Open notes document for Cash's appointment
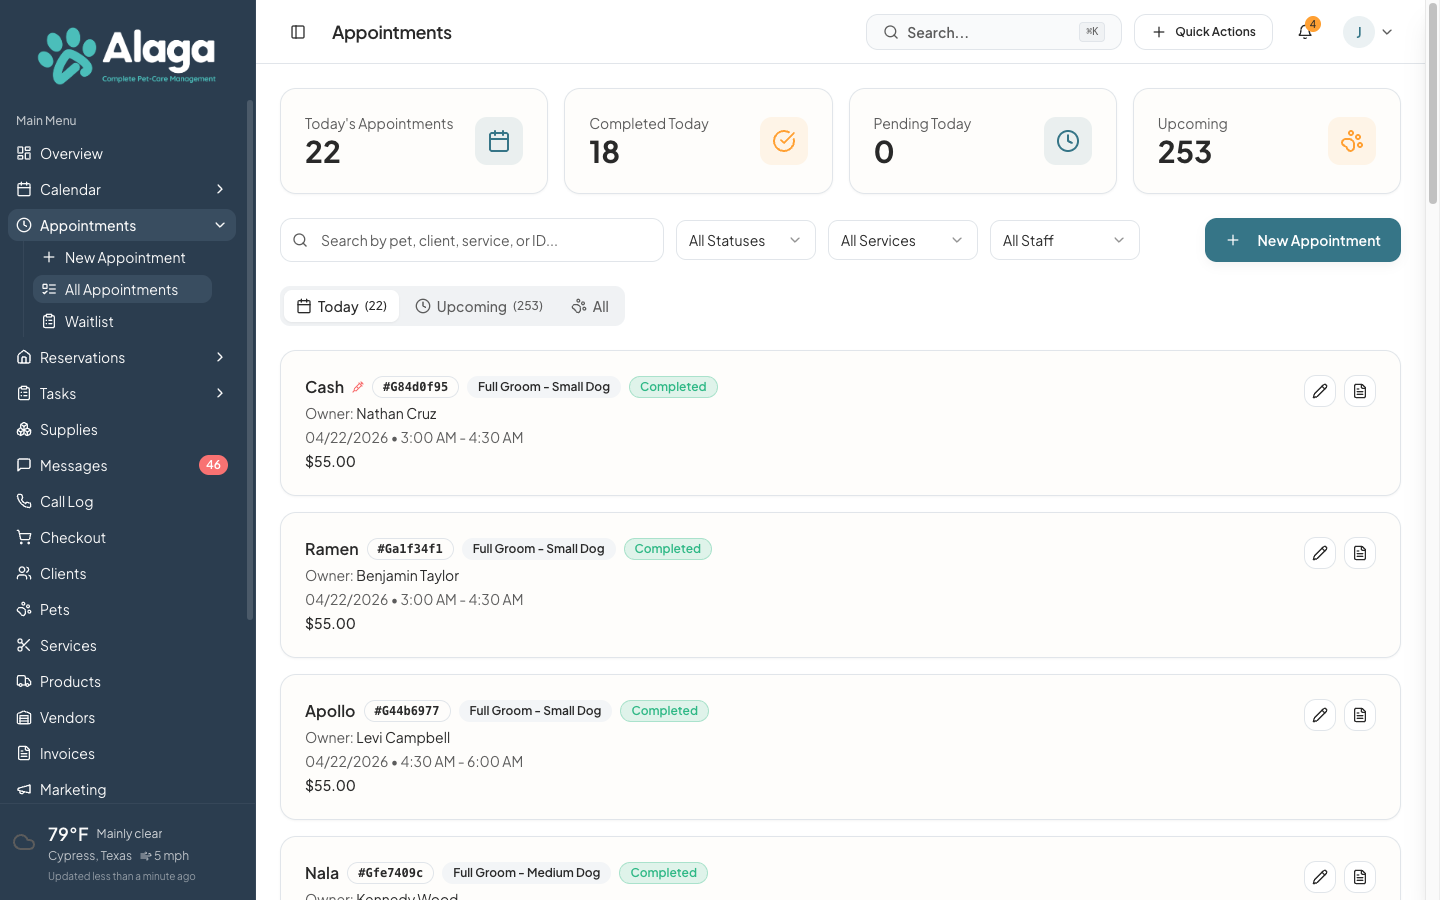 pyautogui.click(x=1360, y=391)
